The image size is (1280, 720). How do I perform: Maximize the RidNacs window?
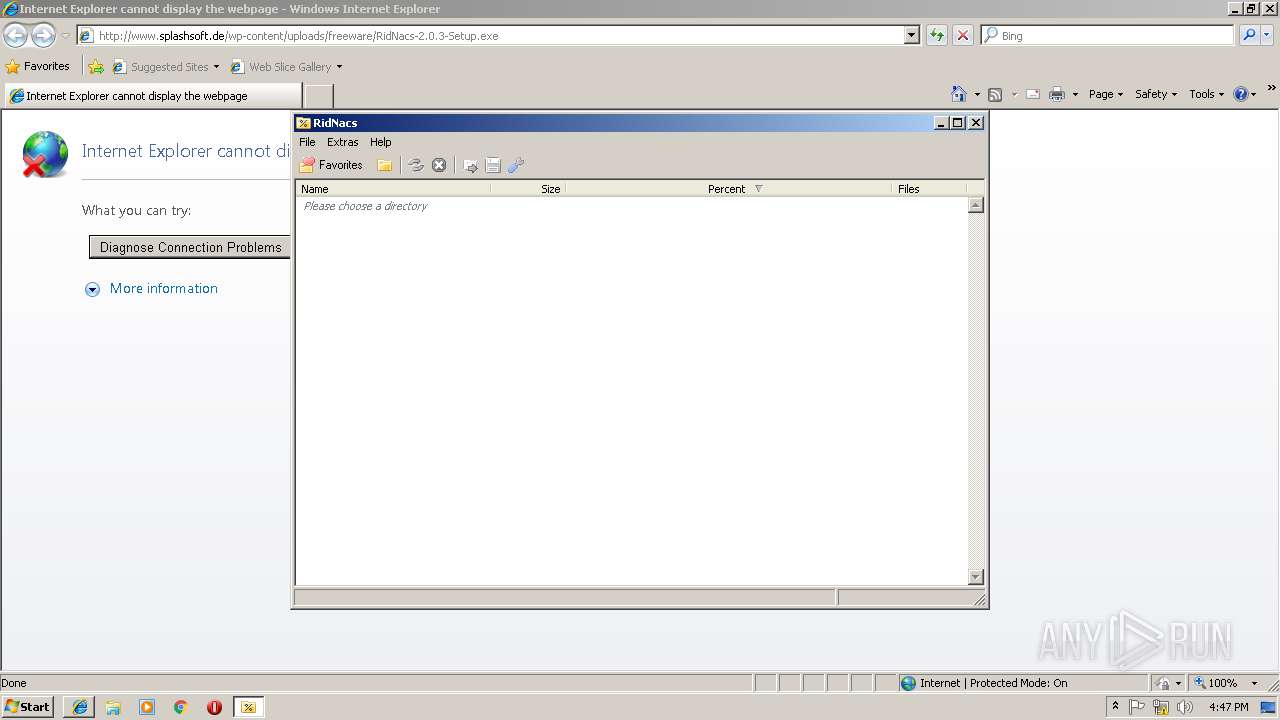pyautogui.click(x=958, y=123)
